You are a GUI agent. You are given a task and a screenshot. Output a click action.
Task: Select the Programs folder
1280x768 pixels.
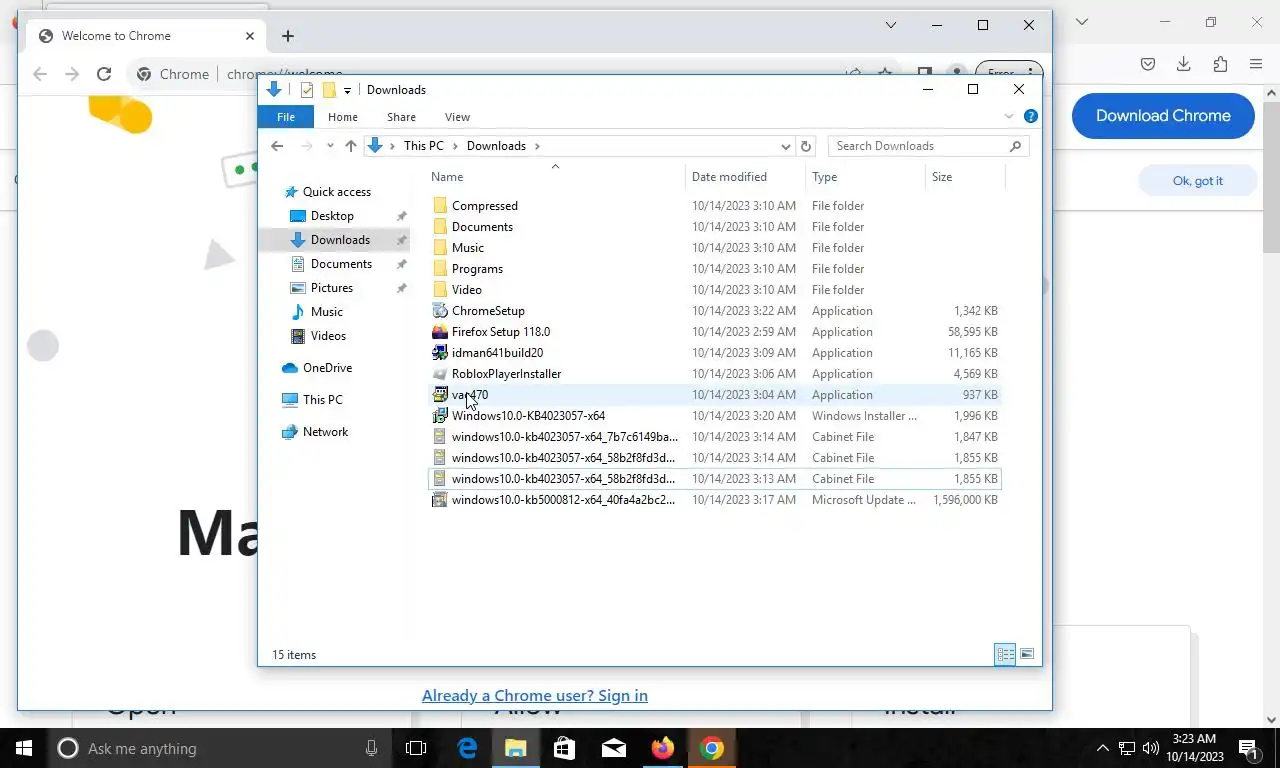[477, 269]
